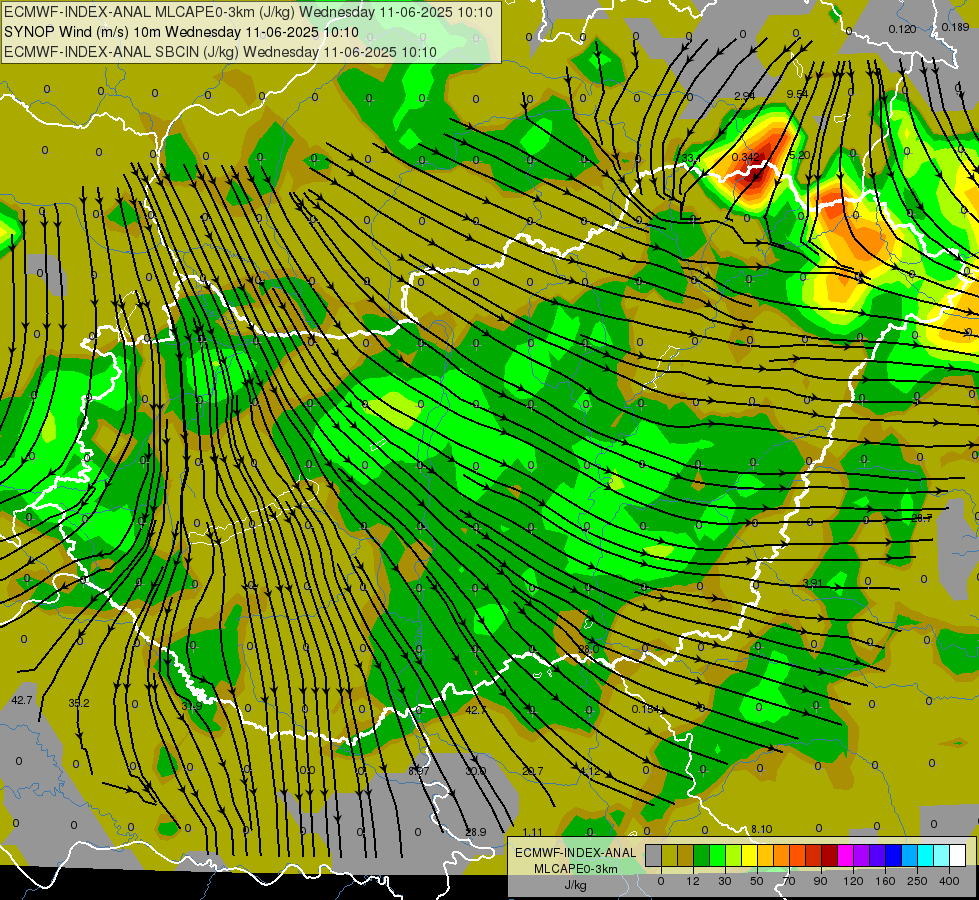979x900 pixels.
Task: Select the olive-yellow legend swatch above 0
Action: (x=669, y=855)
